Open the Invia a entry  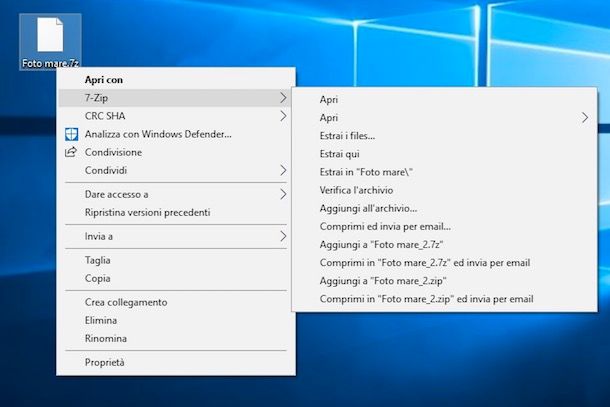(x=176, y=236)
